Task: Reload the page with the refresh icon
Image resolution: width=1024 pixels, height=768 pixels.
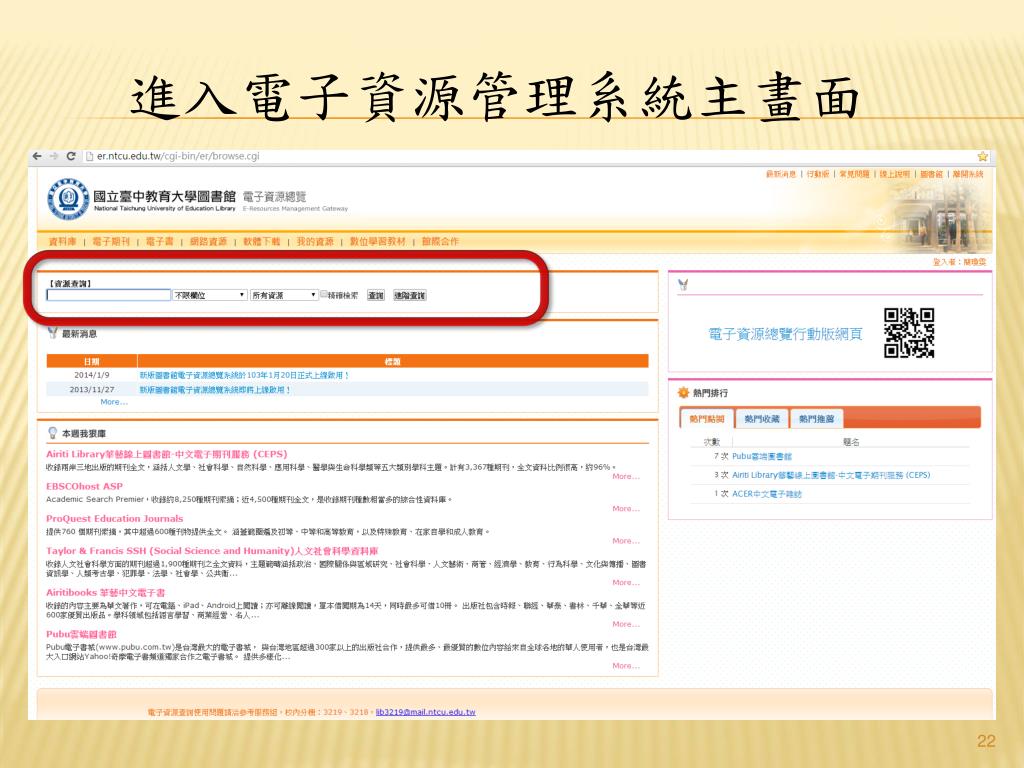Action: [x=71, y=156]
